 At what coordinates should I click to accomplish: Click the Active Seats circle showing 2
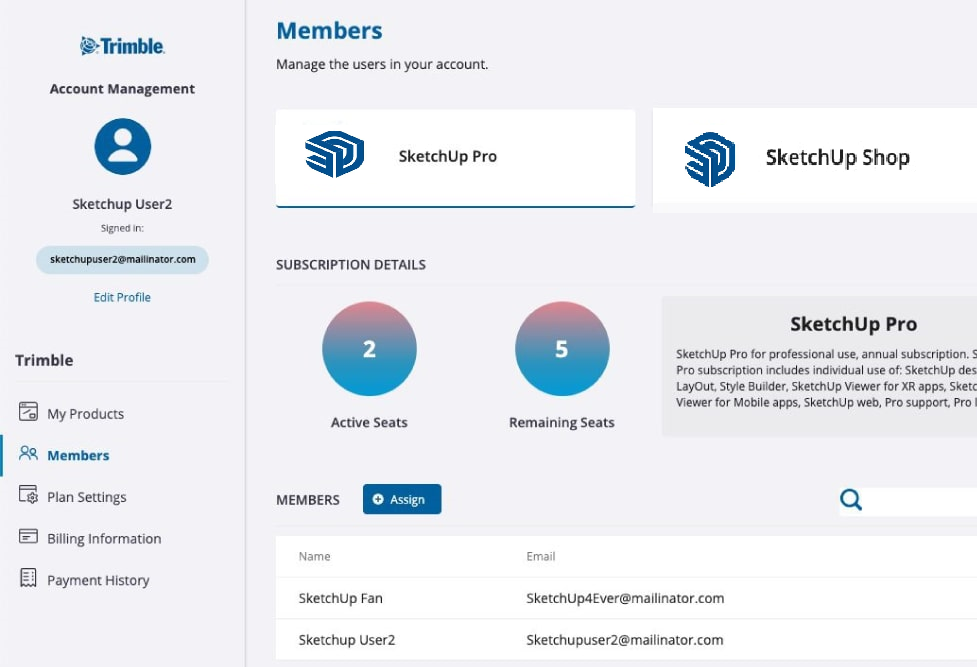point(369,348)
